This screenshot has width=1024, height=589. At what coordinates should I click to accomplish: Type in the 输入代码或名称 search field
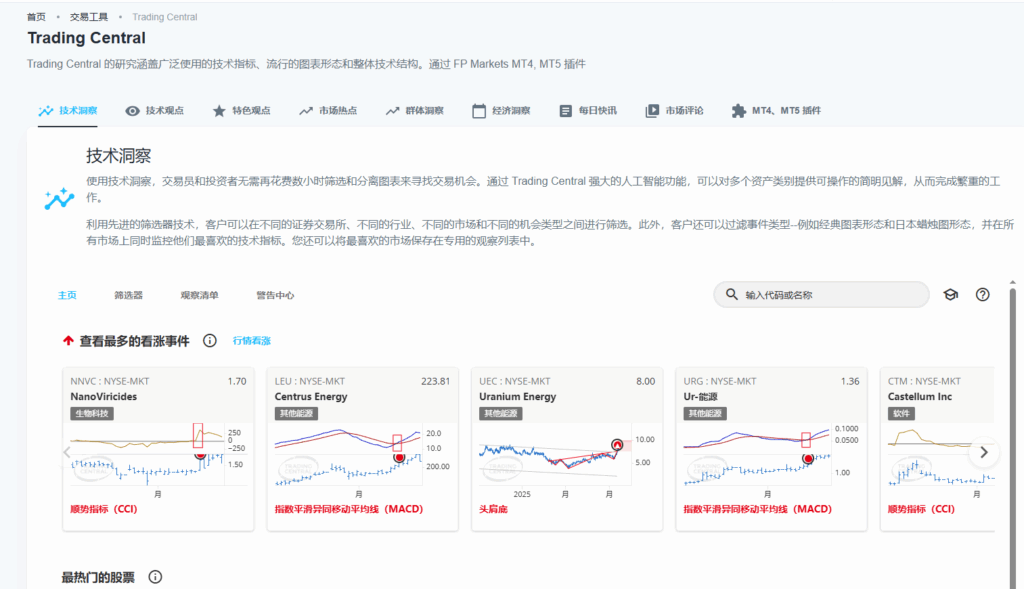830,295
